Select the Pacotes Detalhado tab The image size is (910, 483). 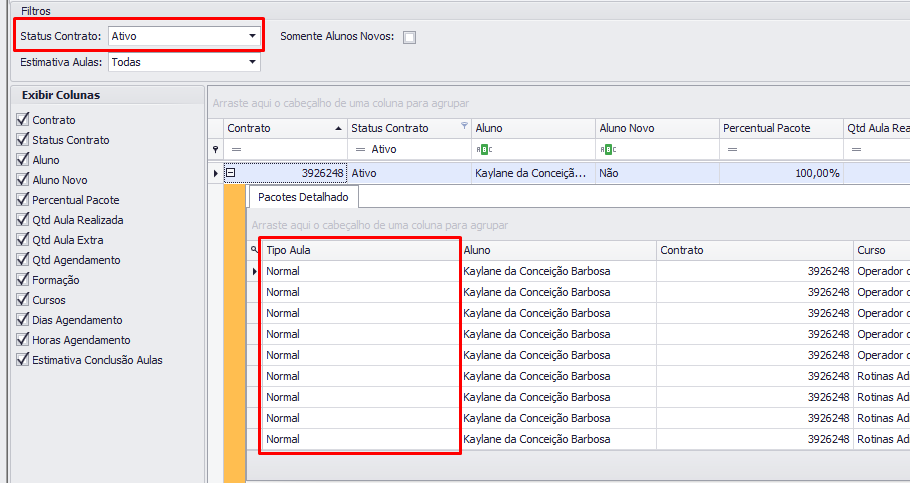(297, 197)
